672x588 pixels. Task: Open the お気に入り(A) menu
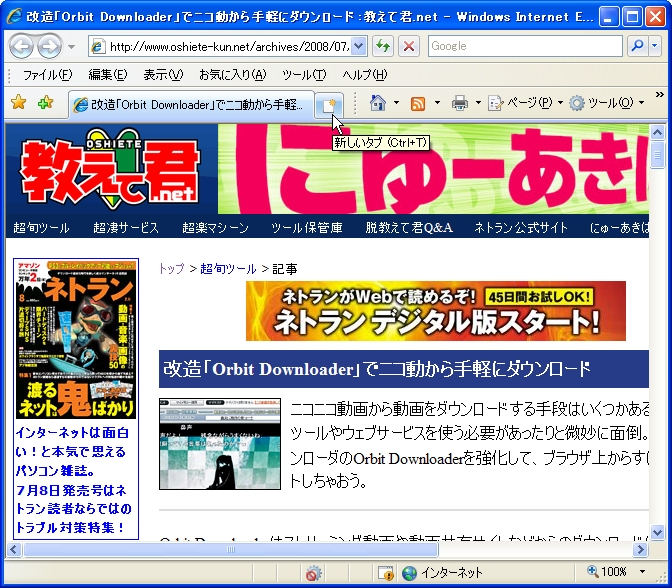coord(232,75)
